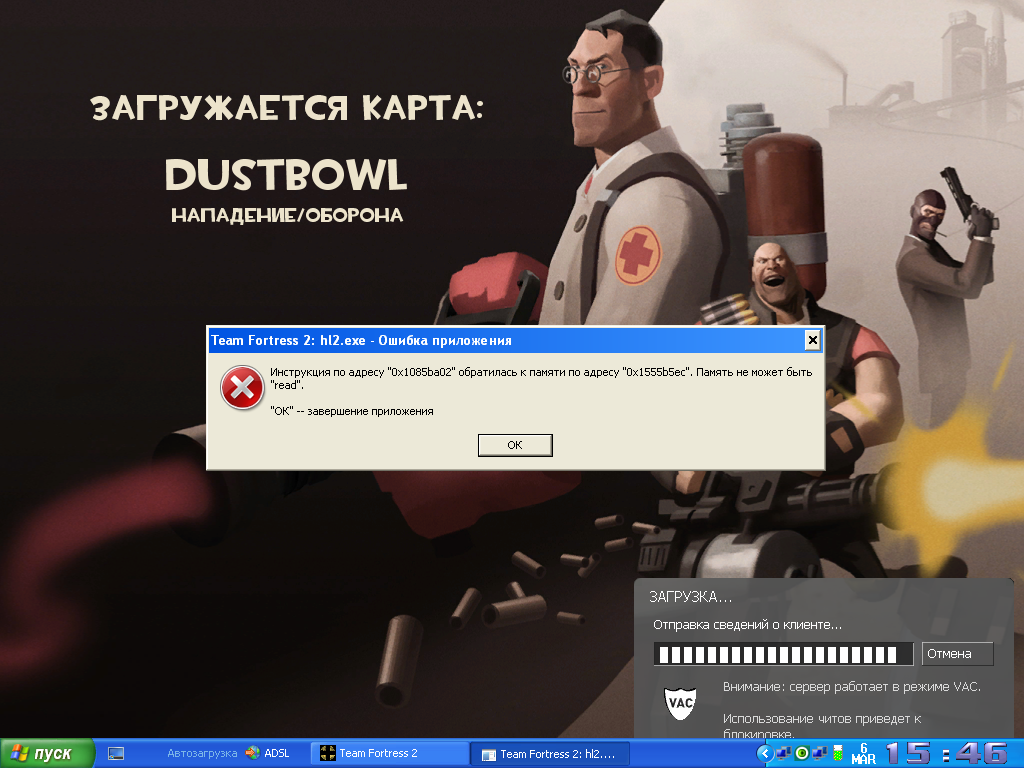
Task: Click first network connection tray icon
Action: (x=783, y=753)
